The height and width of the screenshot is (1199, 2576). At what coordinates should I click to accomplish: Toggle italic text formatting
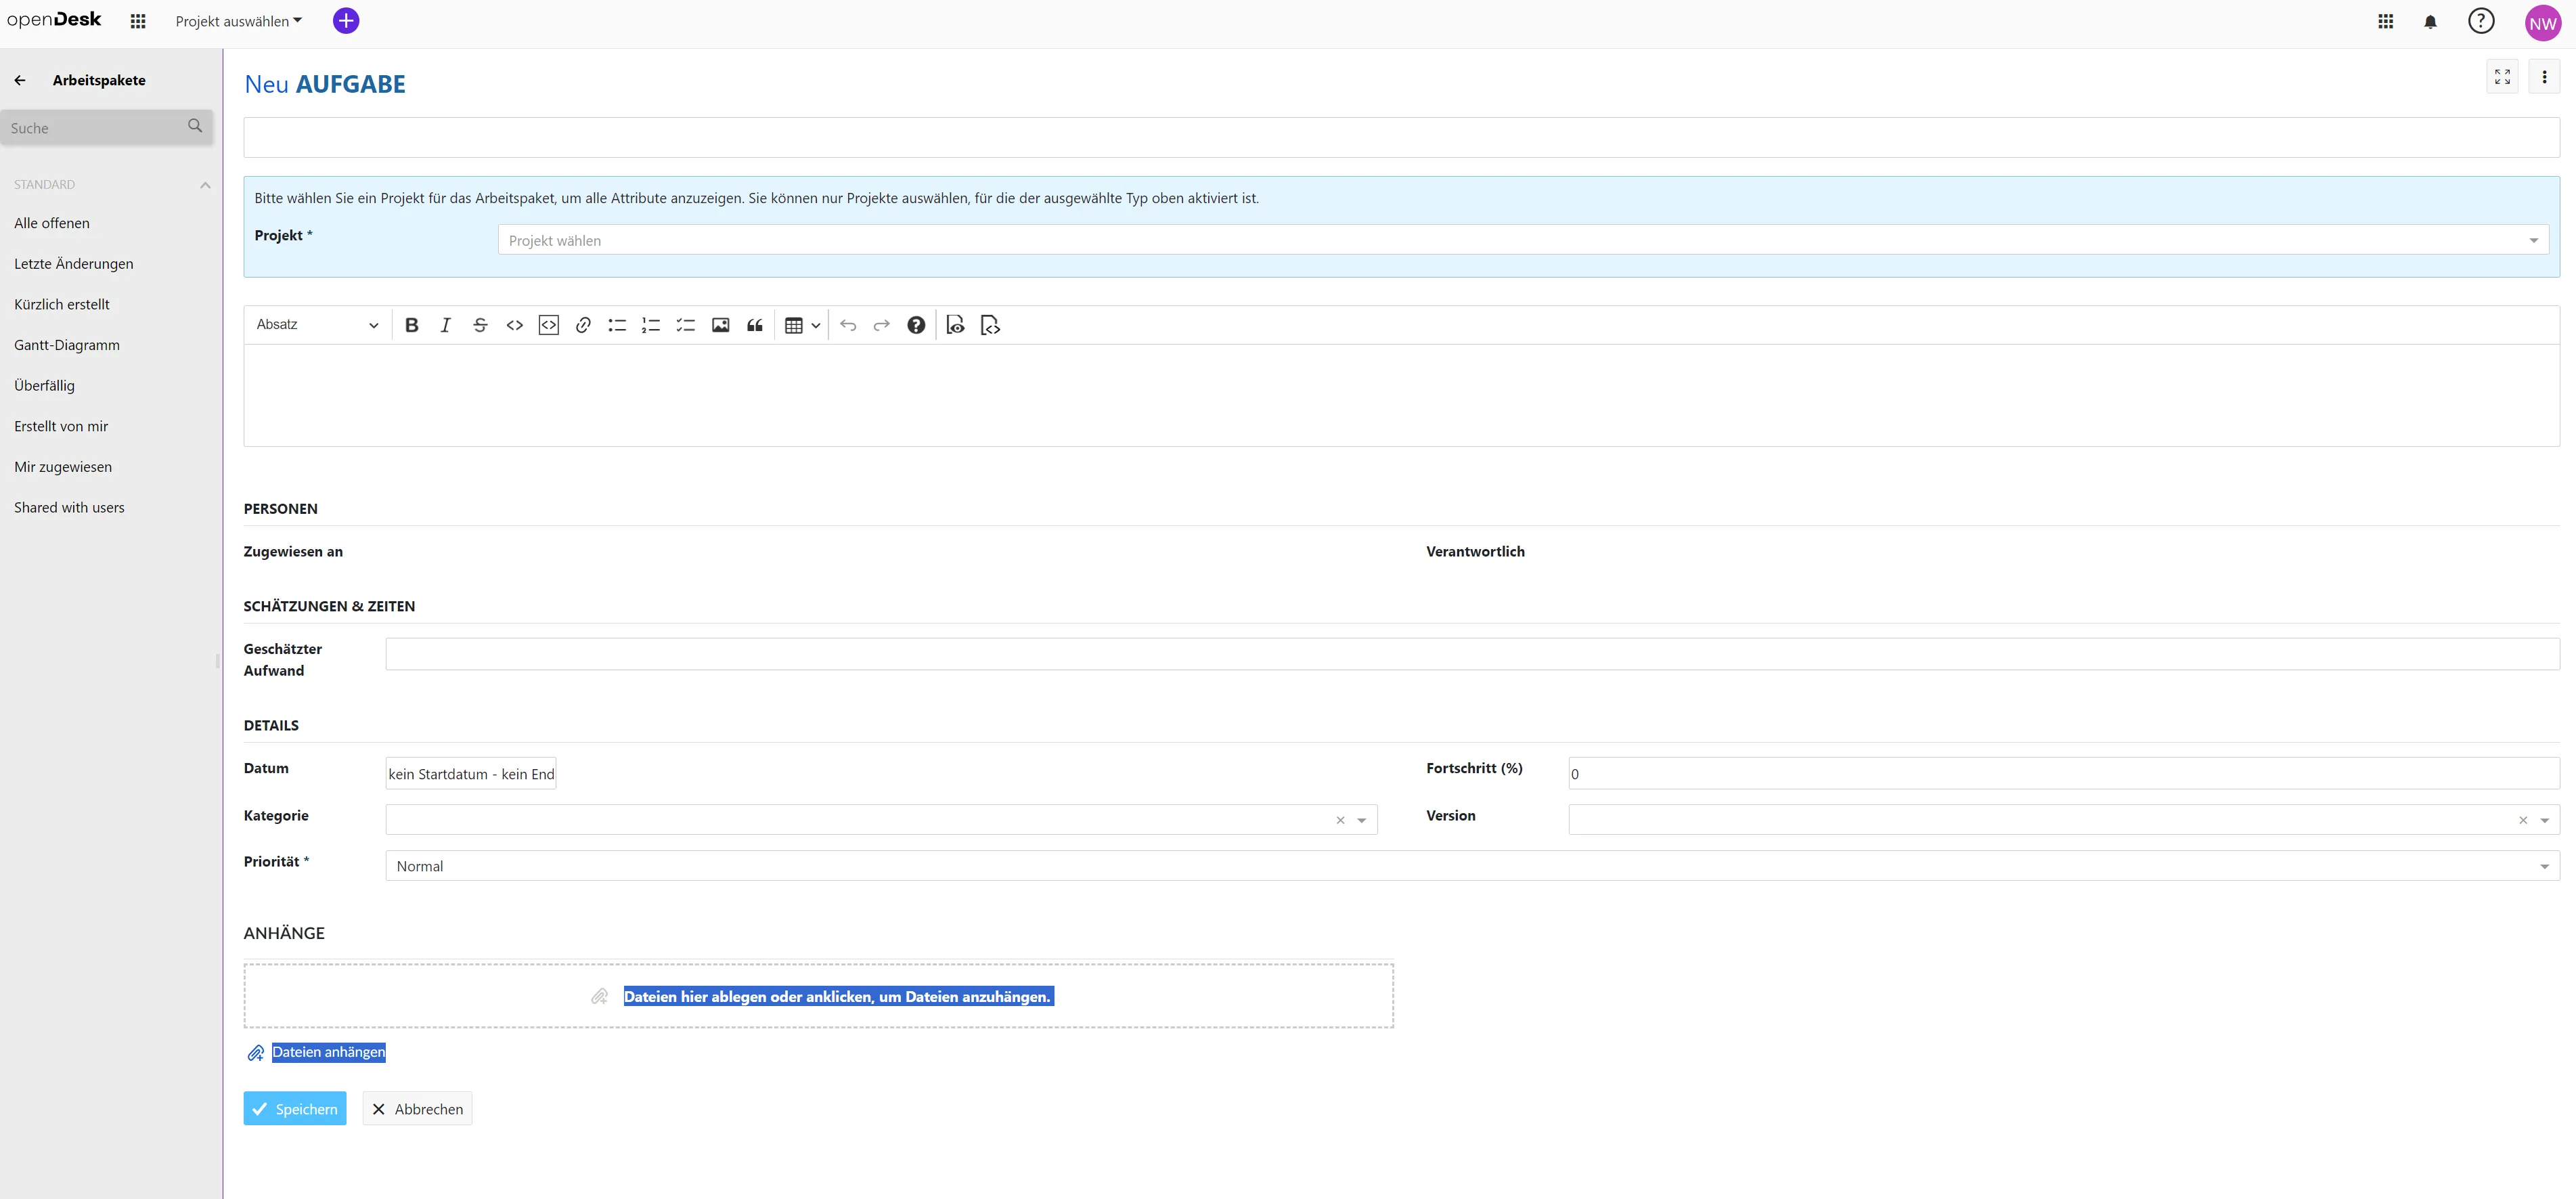pos(446,325)
